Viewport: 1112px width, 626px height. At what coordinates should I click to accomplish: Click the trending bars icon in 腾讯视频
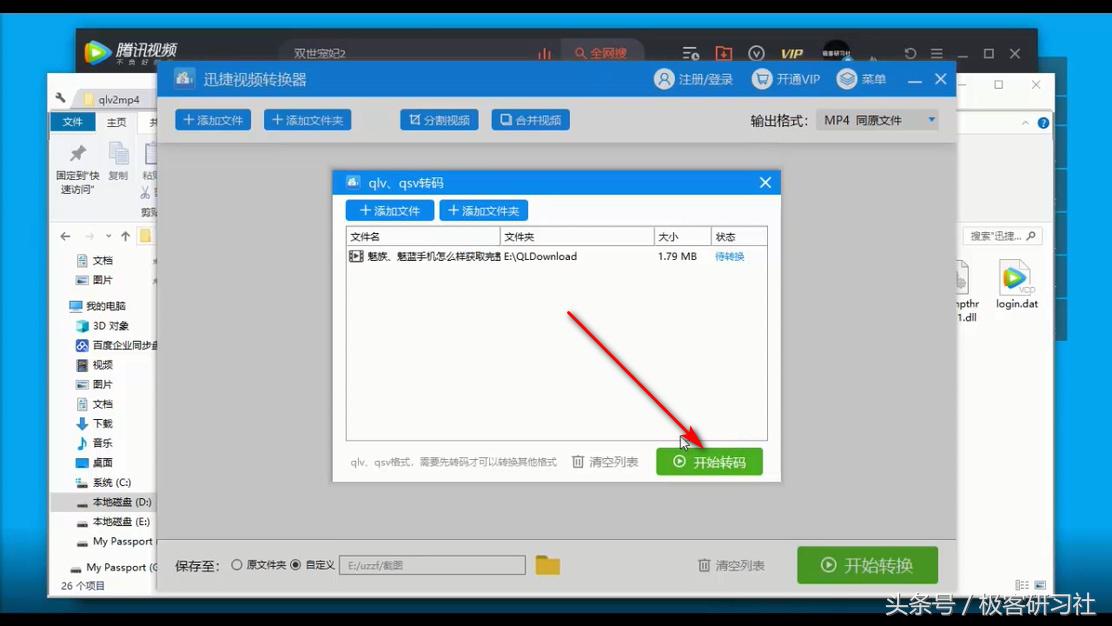point(544,53)
